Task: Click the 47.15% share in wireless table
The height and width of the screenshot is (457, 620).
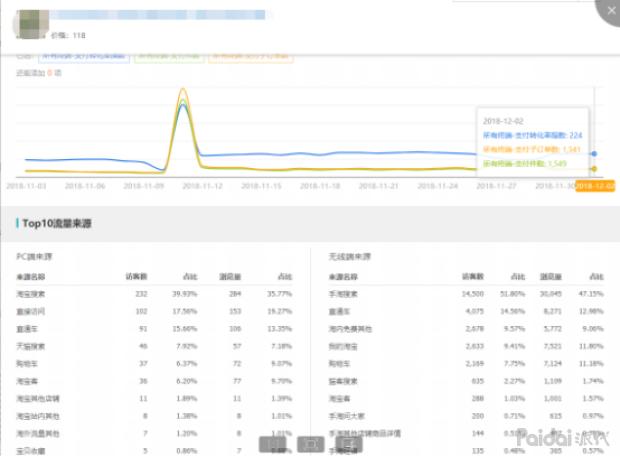Action: click(x=591, y=294)
